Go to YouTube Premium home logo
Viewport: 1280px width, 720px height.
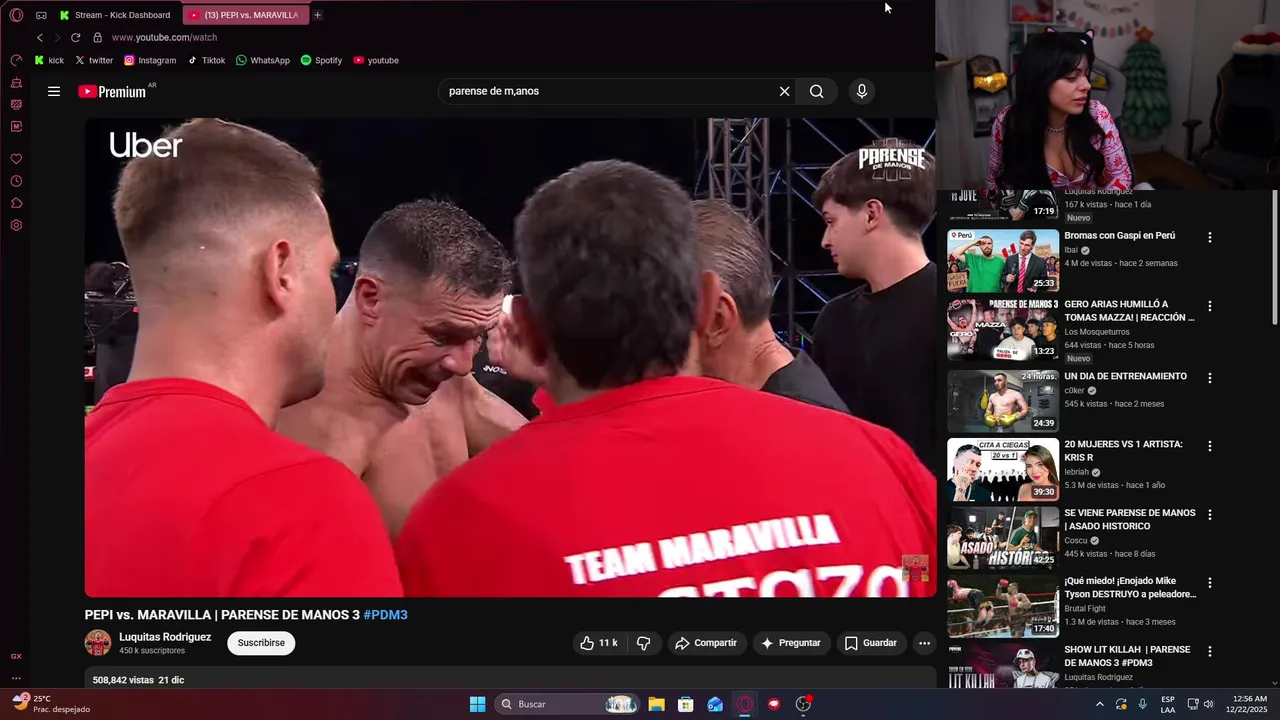(112, 91)
